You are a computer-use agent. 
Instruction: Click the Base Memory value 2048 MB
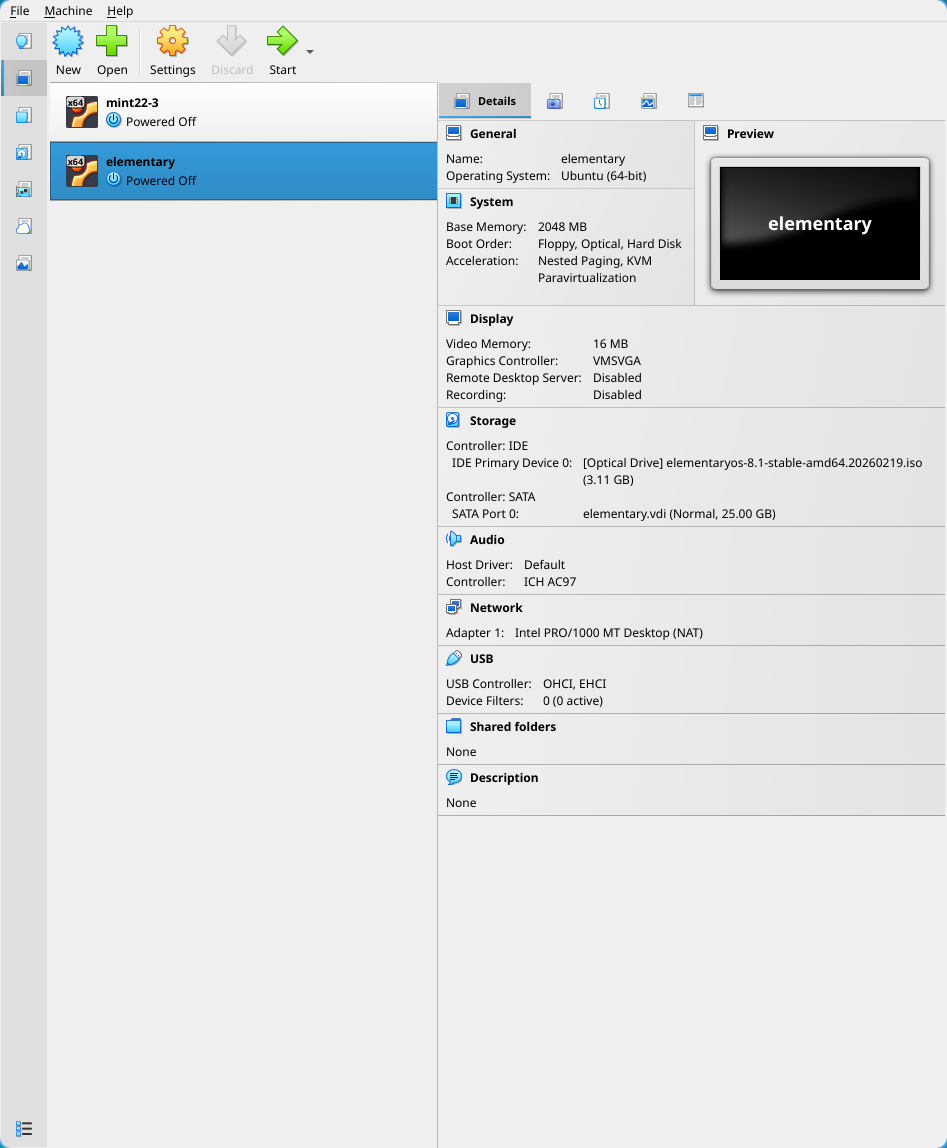pos(562,227)
